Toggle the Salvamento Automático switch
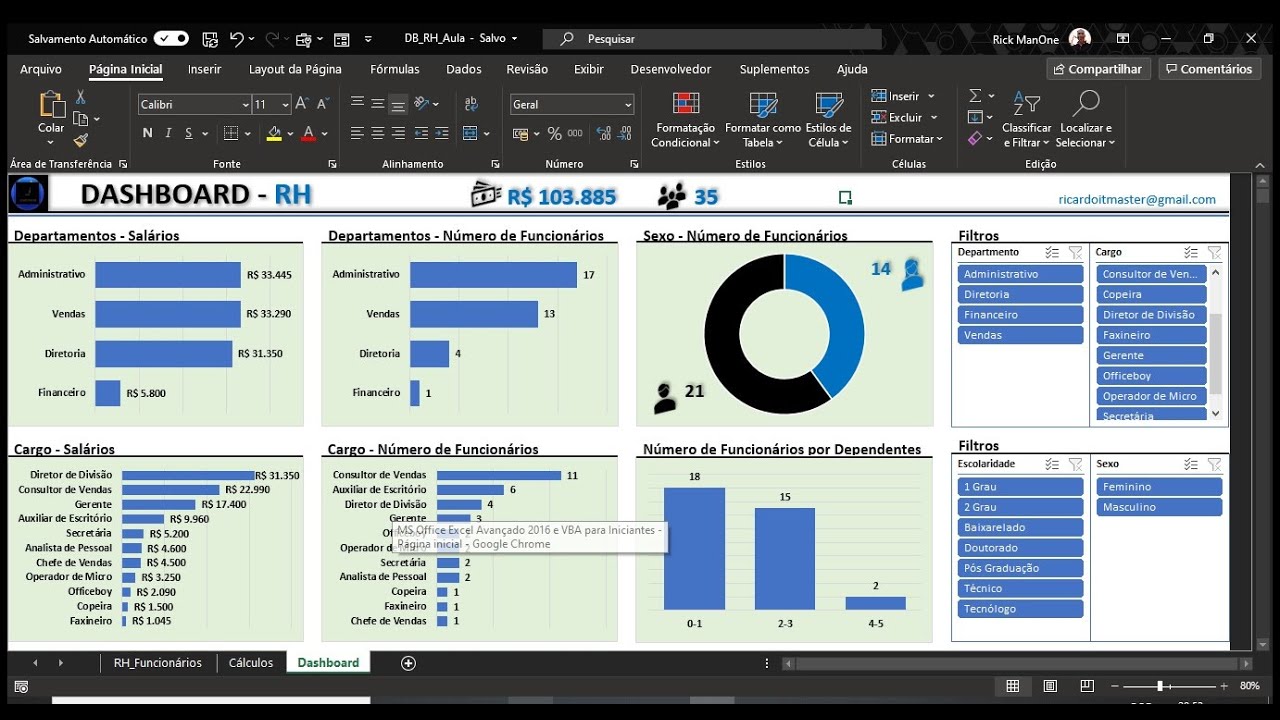 (171, 39)
